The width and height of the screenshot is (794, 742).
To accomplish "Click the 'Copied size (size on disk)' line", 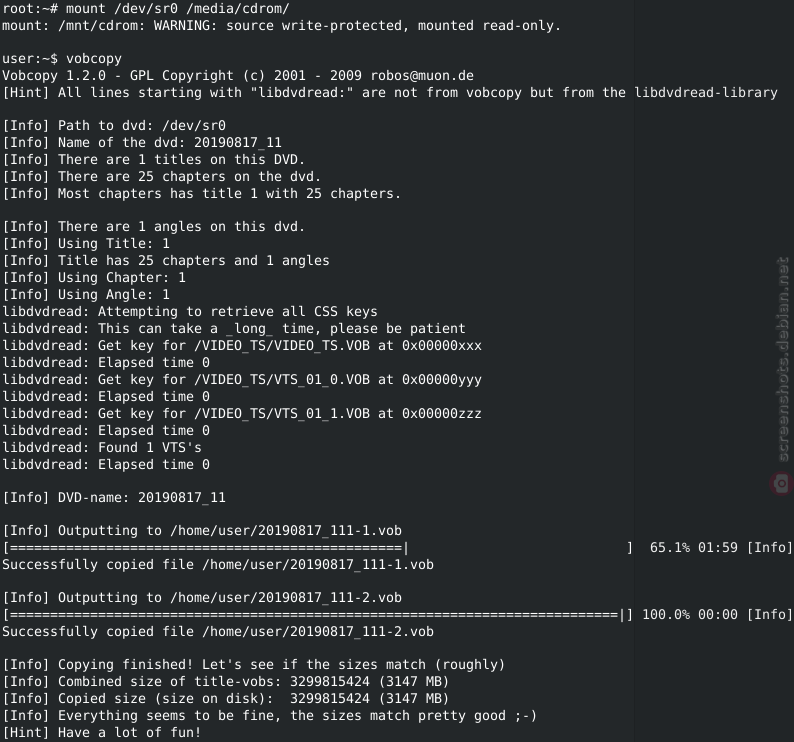I will pyautogui.click(x=226, y=699).
